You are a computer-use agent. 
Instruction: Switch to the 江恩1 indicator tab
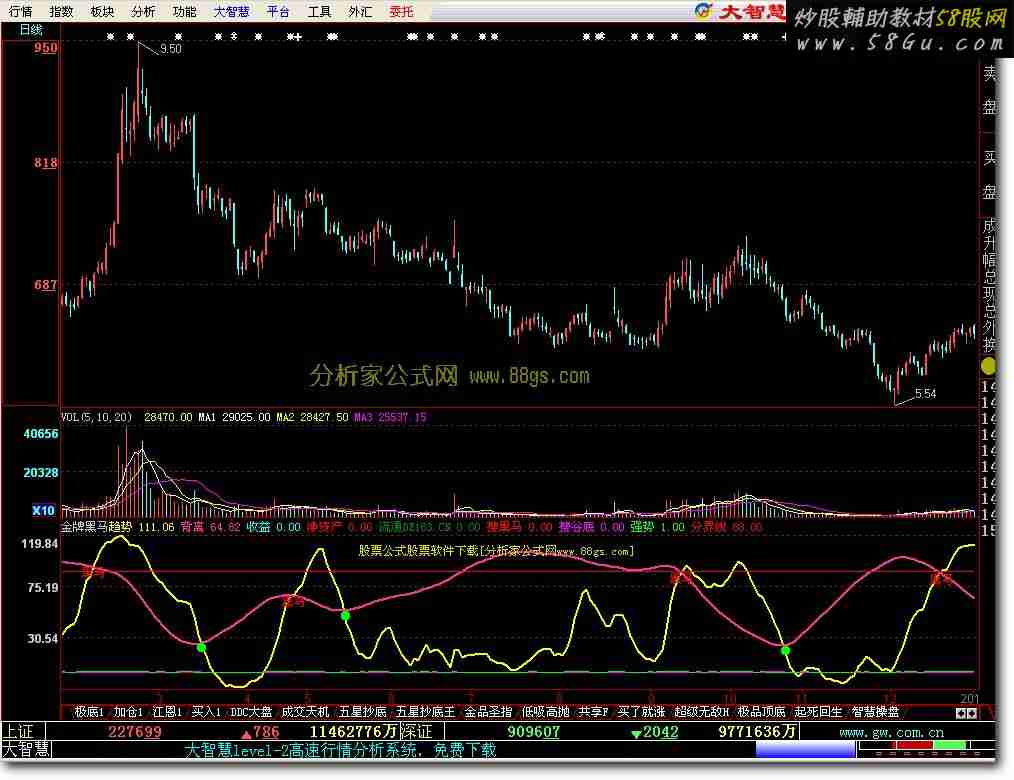(167, 711)
